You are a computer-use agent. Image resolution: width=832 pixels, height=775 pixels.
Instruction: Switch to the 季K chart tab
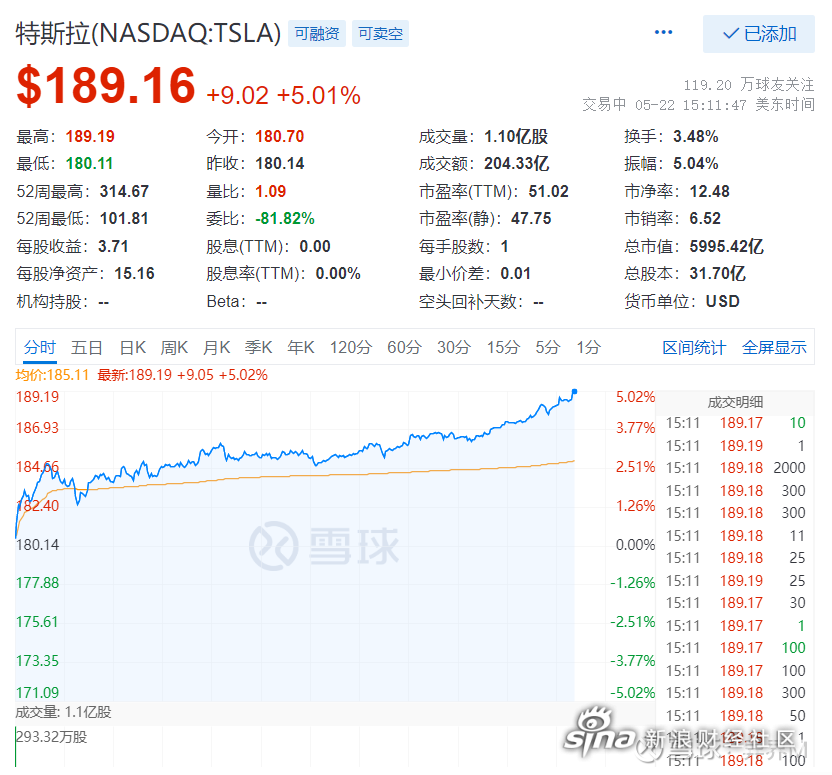point(258,347)
